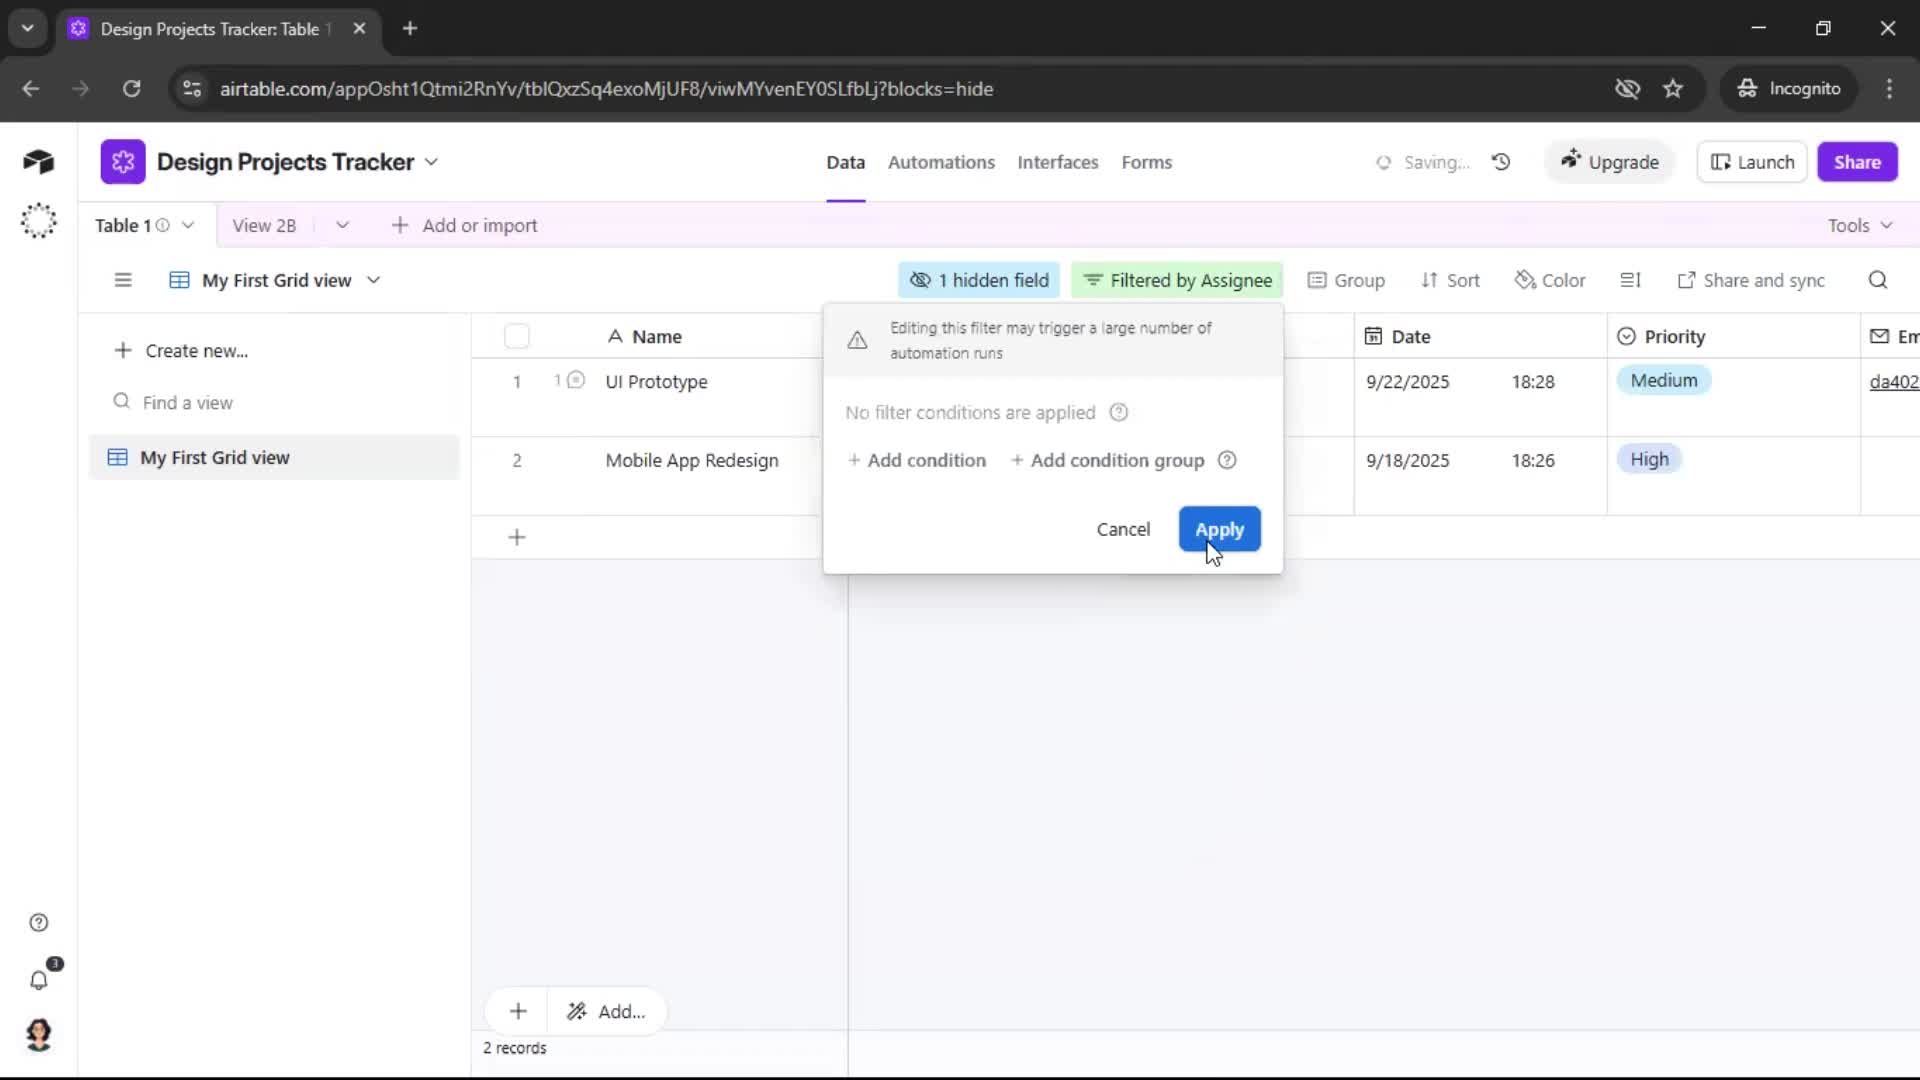Expand the Table 1 dropdown chevron
Image resolution: width=1920 pixels, height=1080 pixels.
click(188, 226)
